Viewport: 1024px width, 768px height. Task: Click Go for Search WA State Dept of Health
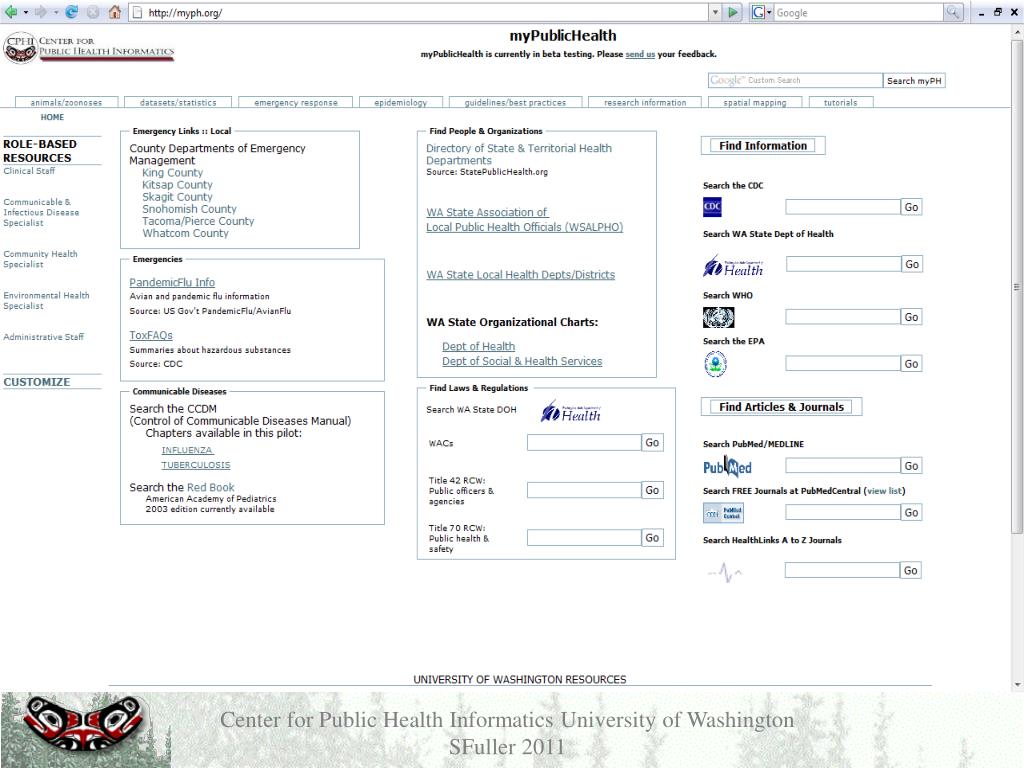912,264
